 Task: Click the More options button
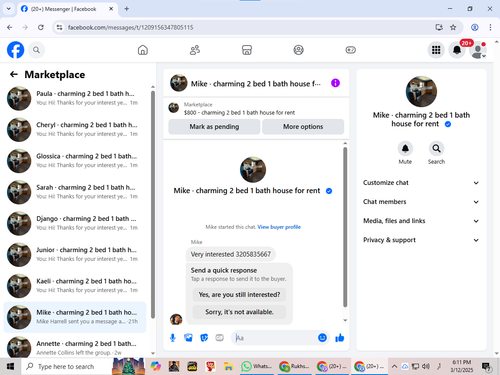coord(303,127)
